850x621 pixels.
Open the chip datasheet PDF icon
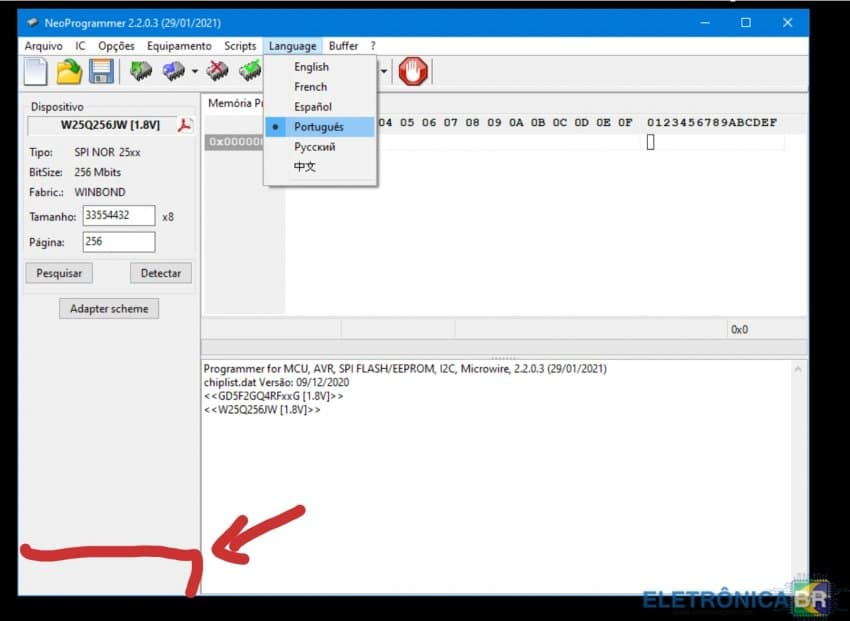pyautogui.click(x=185, y=125)
